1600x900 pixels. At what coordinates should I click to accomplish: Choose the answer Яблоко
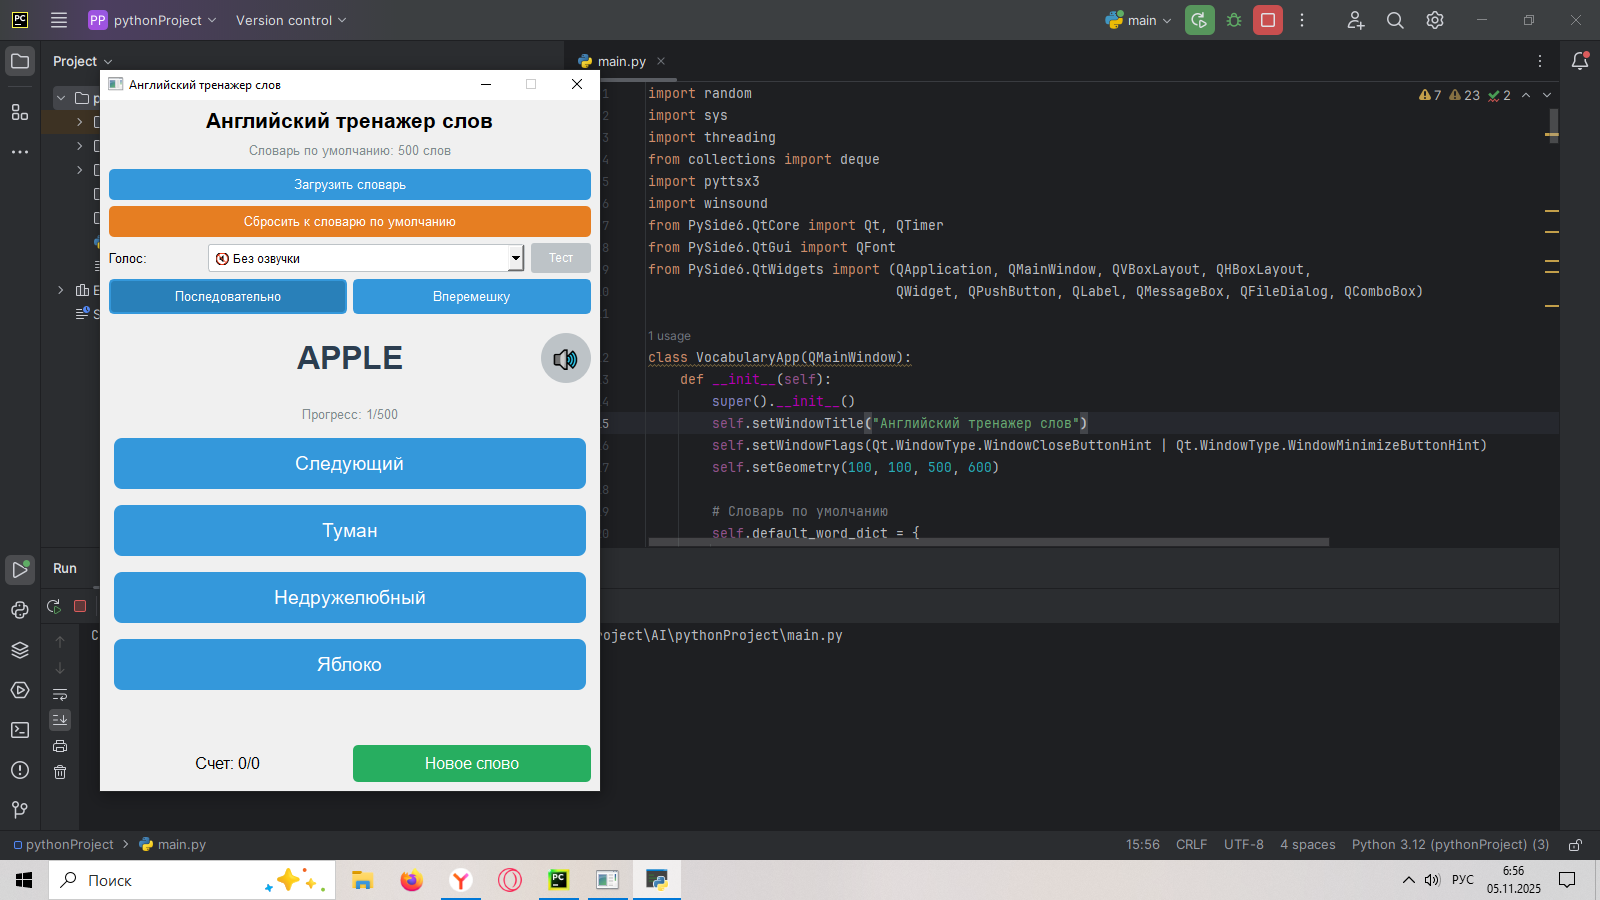point(349,665)
